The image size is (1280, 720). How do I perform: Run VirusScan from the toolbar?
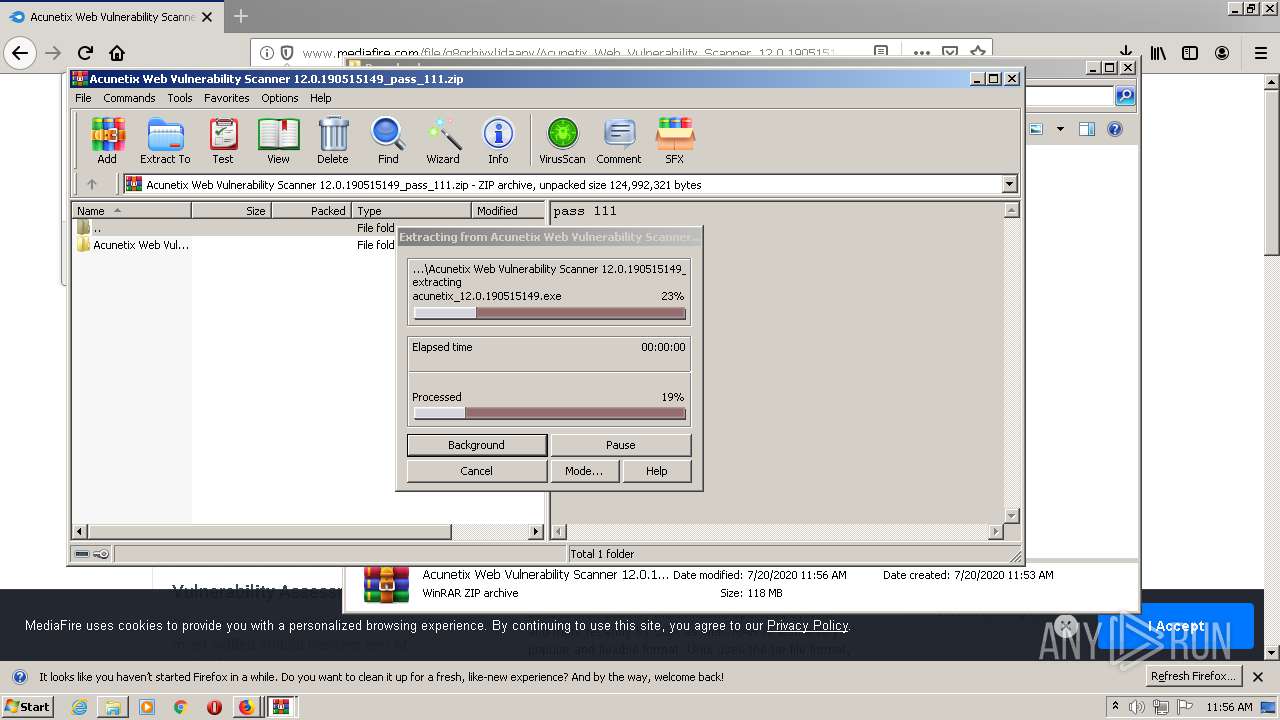pos(562,140)
